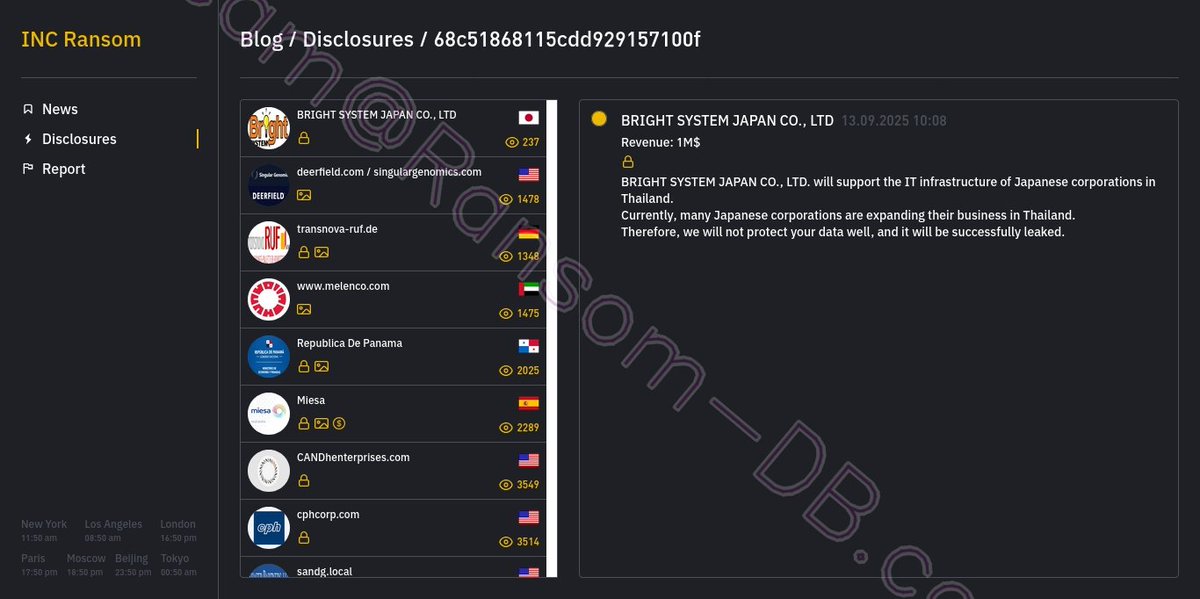
Task: Click eye views icon beside 2025
Action: pyautogui.click(x=506, y=370)
